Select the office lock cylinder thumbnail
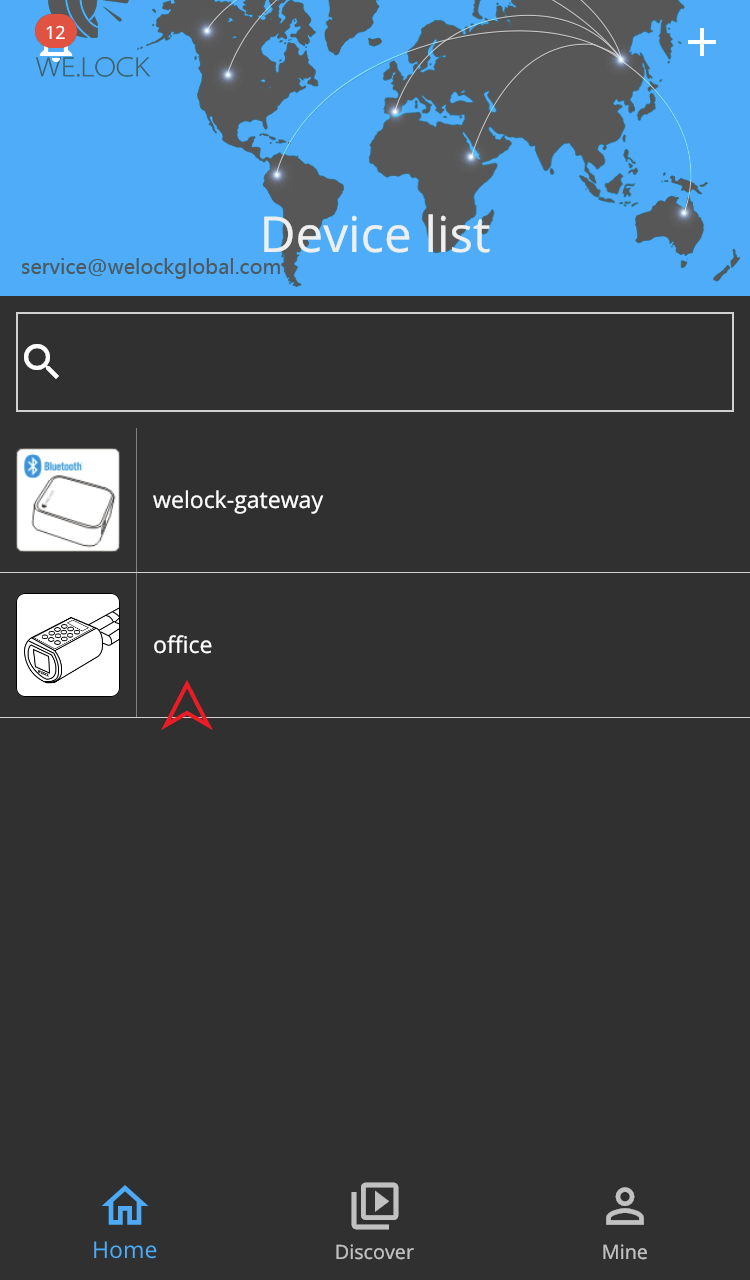The width and height of the screenshot is (750, 1280). tap(68, 645)
